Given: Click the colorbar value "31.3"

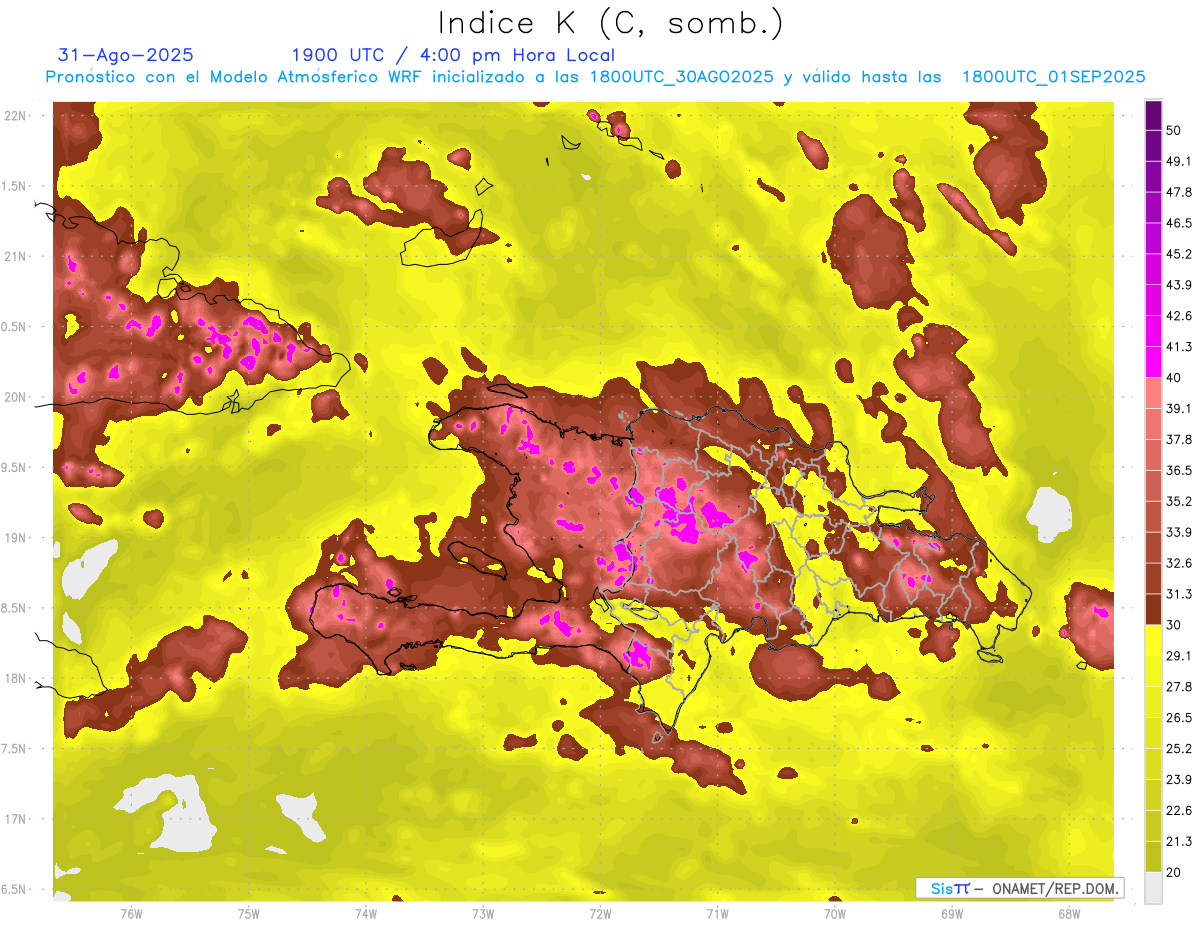Looking at the screenshot, I should [x=1179, y=594].
